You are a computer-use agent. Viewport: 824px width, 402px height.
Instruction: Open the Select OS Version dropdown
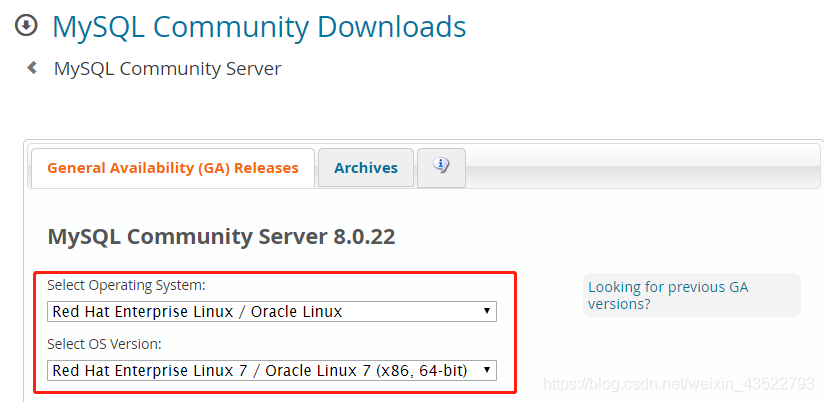[270, 370]
